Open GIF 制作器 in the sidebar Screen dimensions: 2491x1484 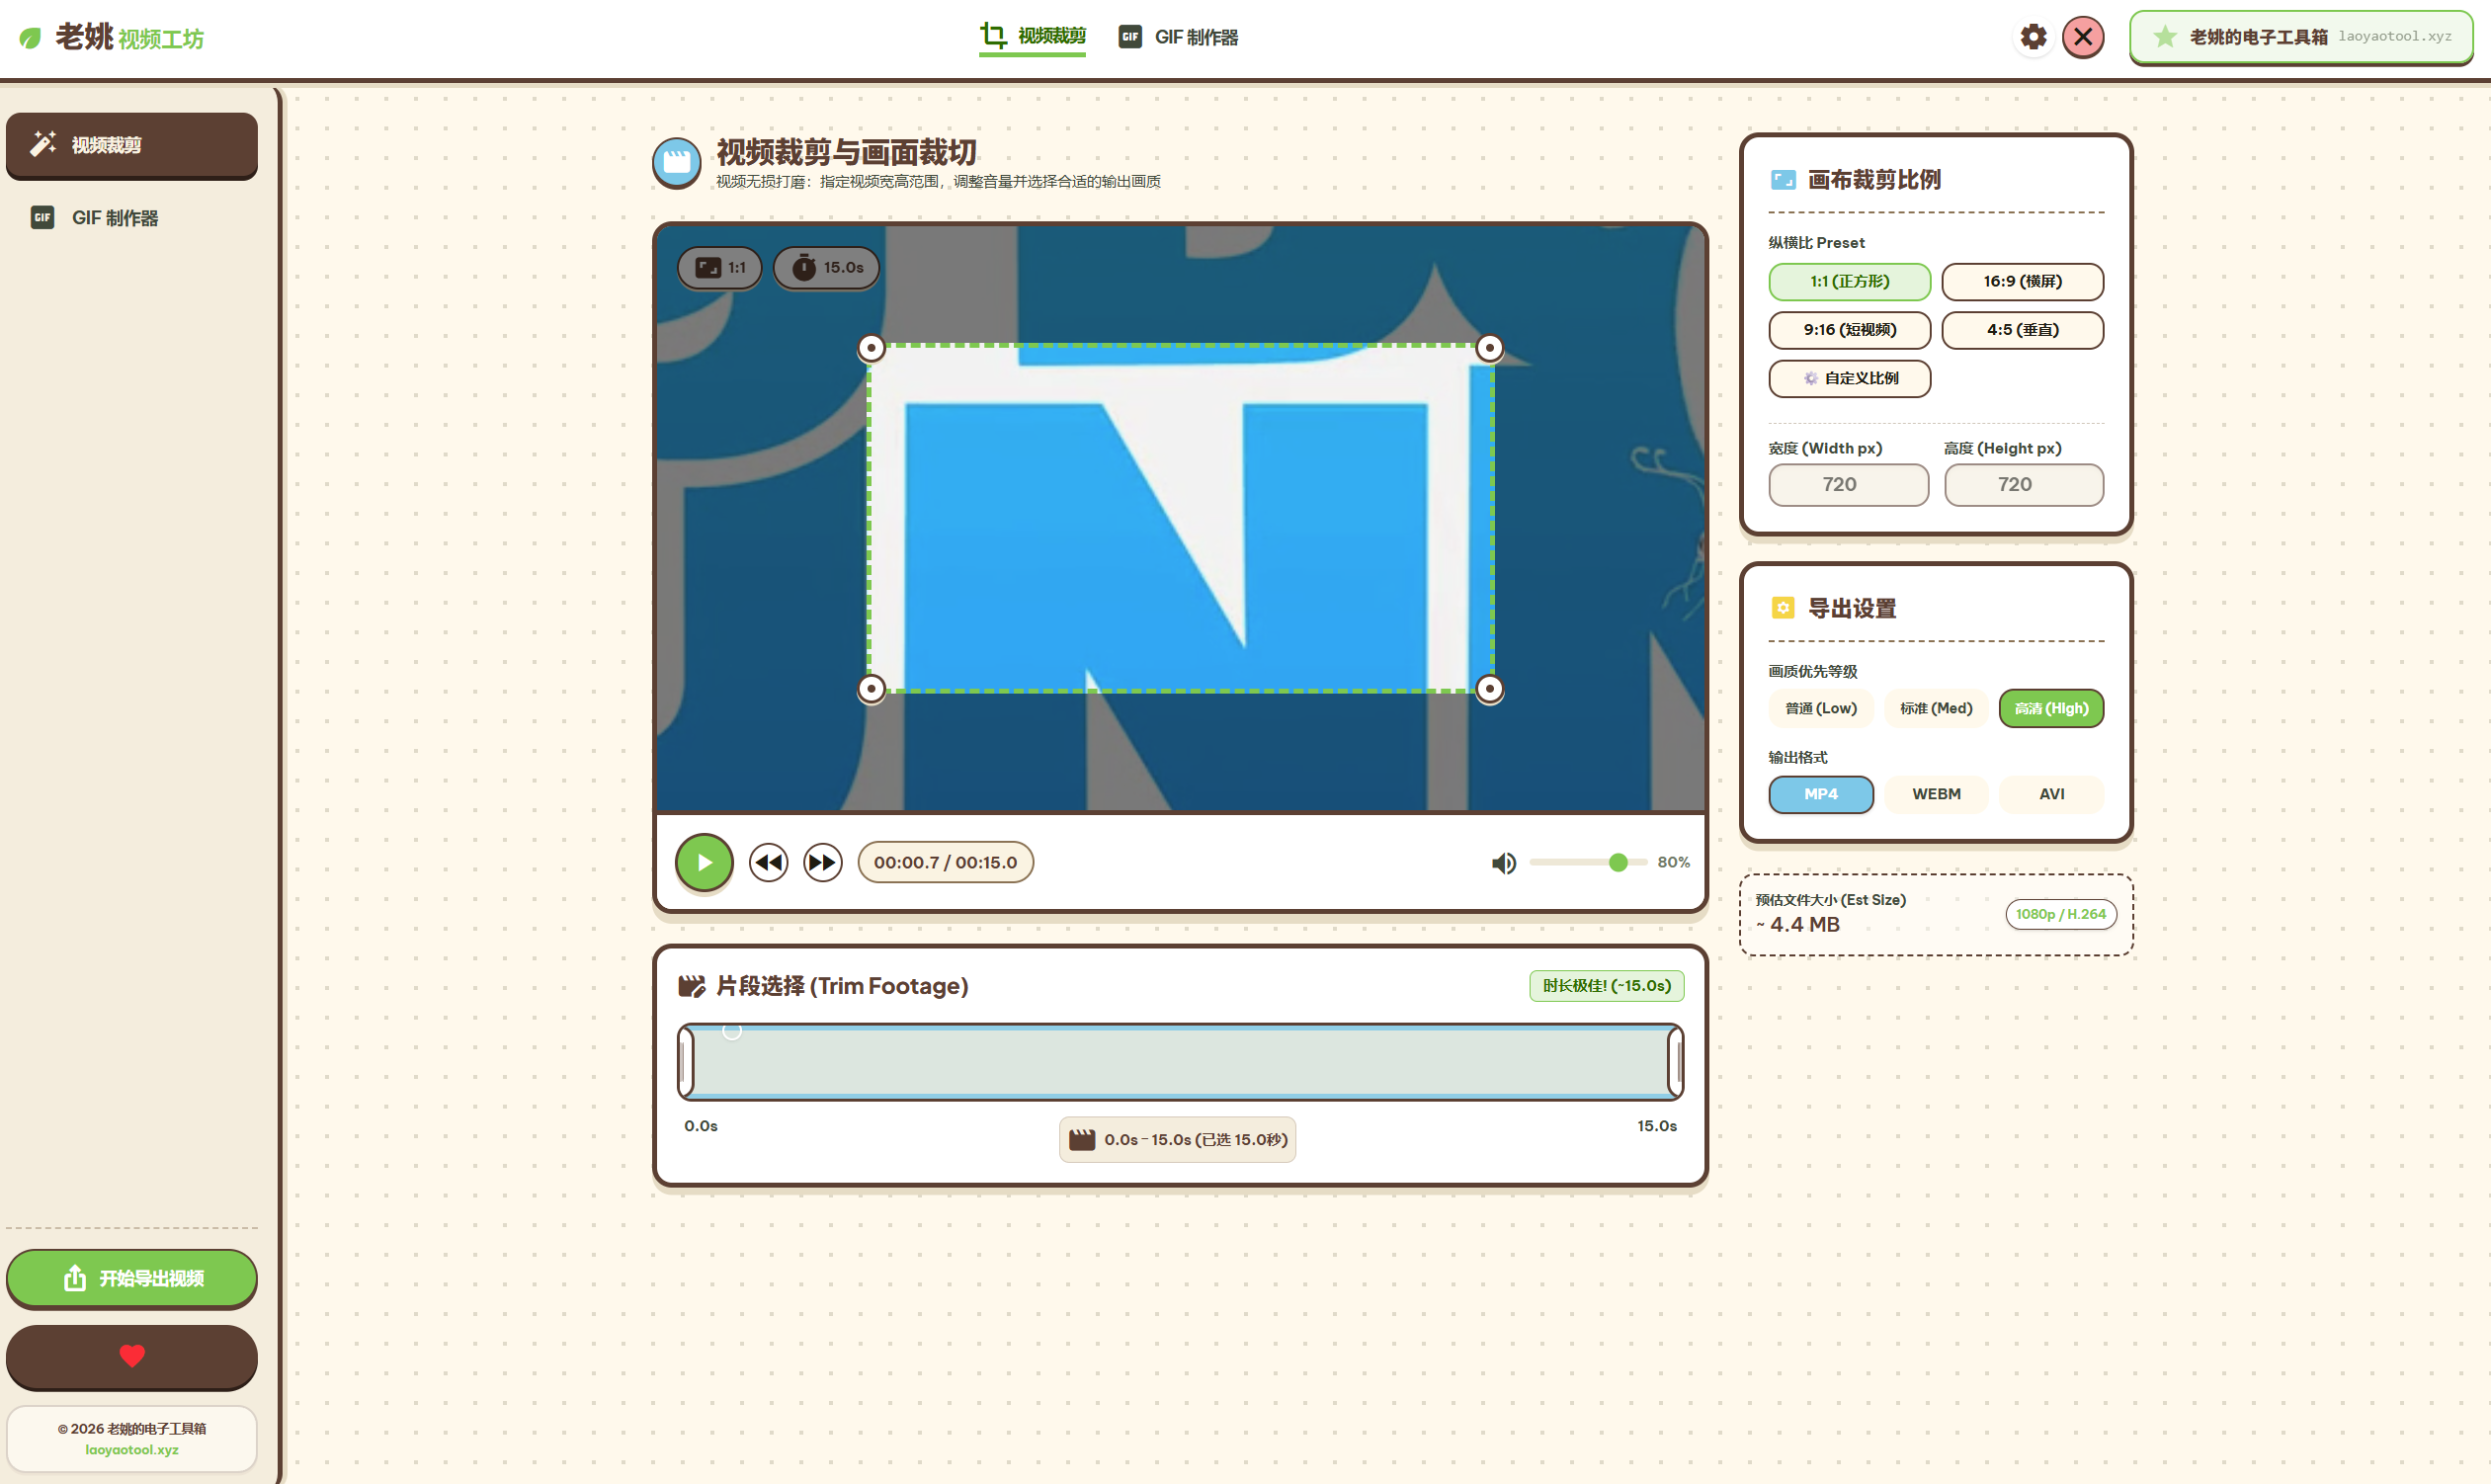tap(132, 217)
